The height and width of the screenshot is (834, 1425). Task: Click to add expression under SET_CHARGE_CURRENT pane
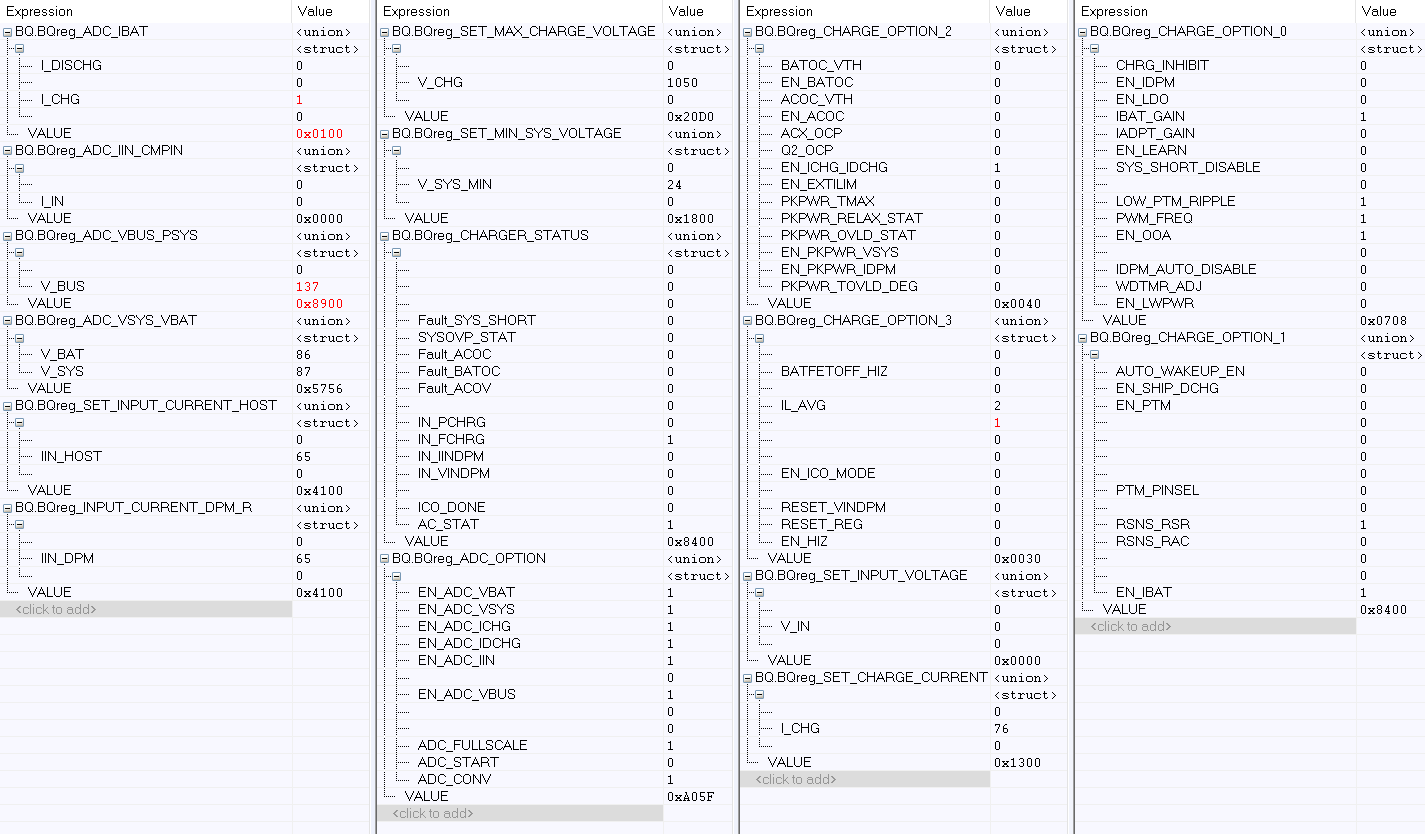pyautogui.click(x=865, y=779)
